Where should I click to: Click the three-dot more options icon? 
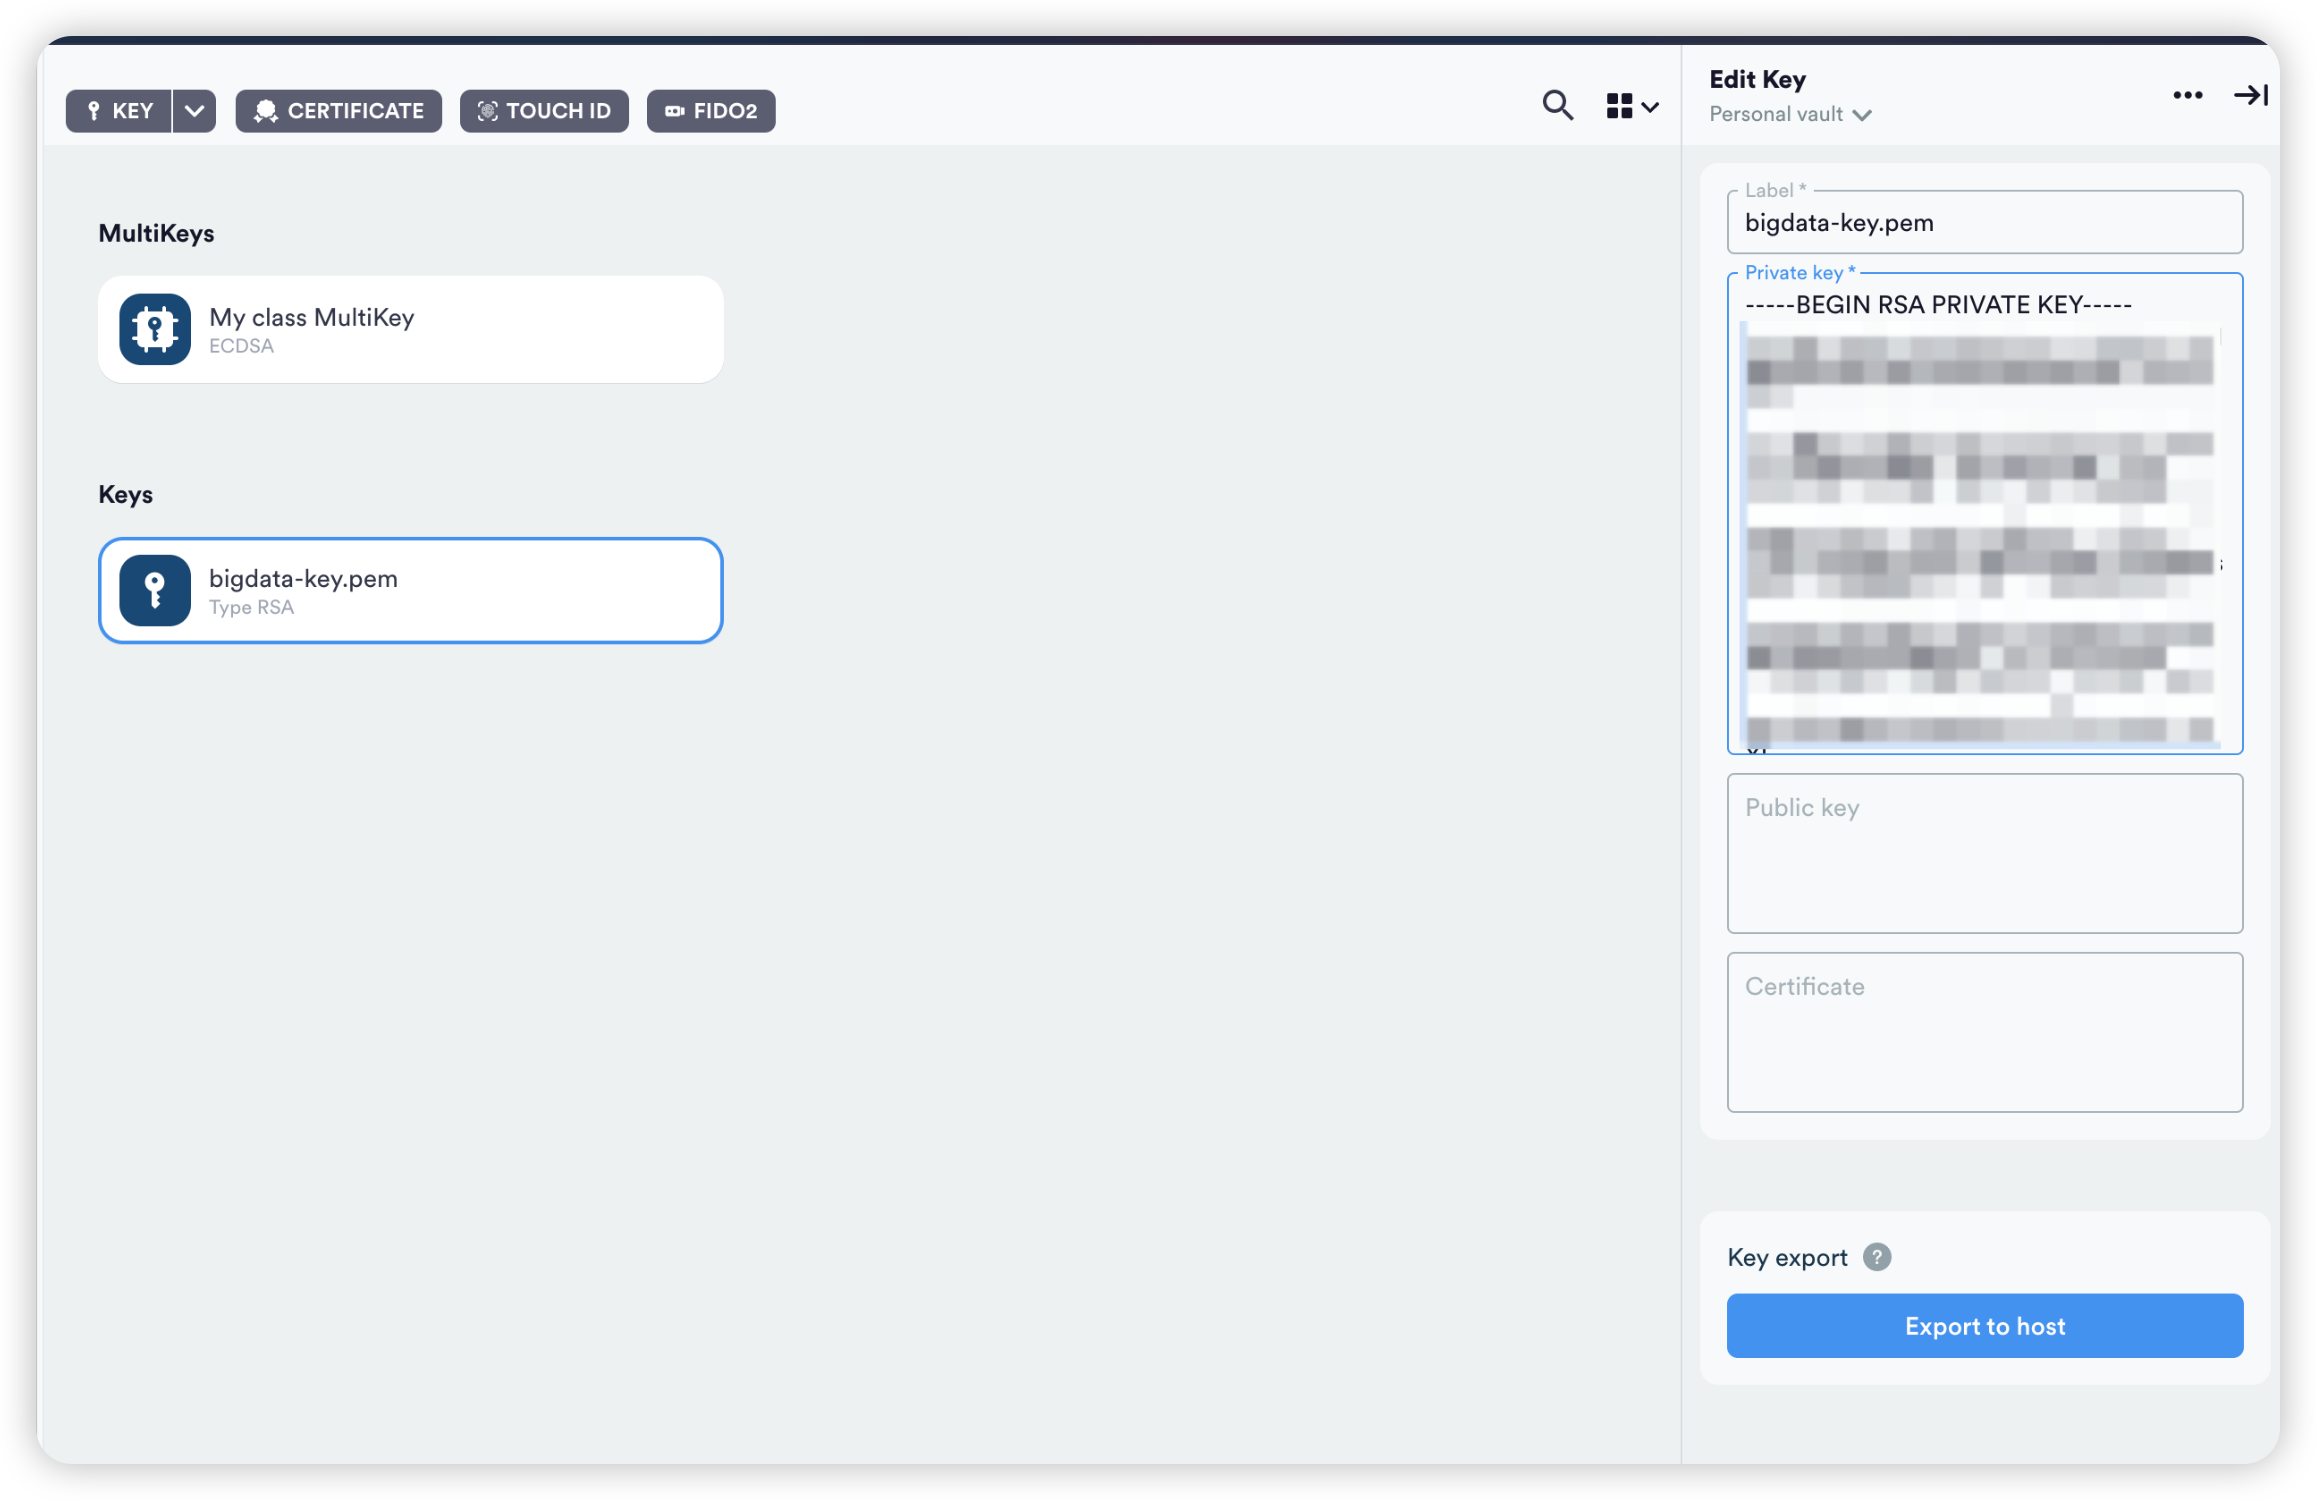coord(2187,95)
